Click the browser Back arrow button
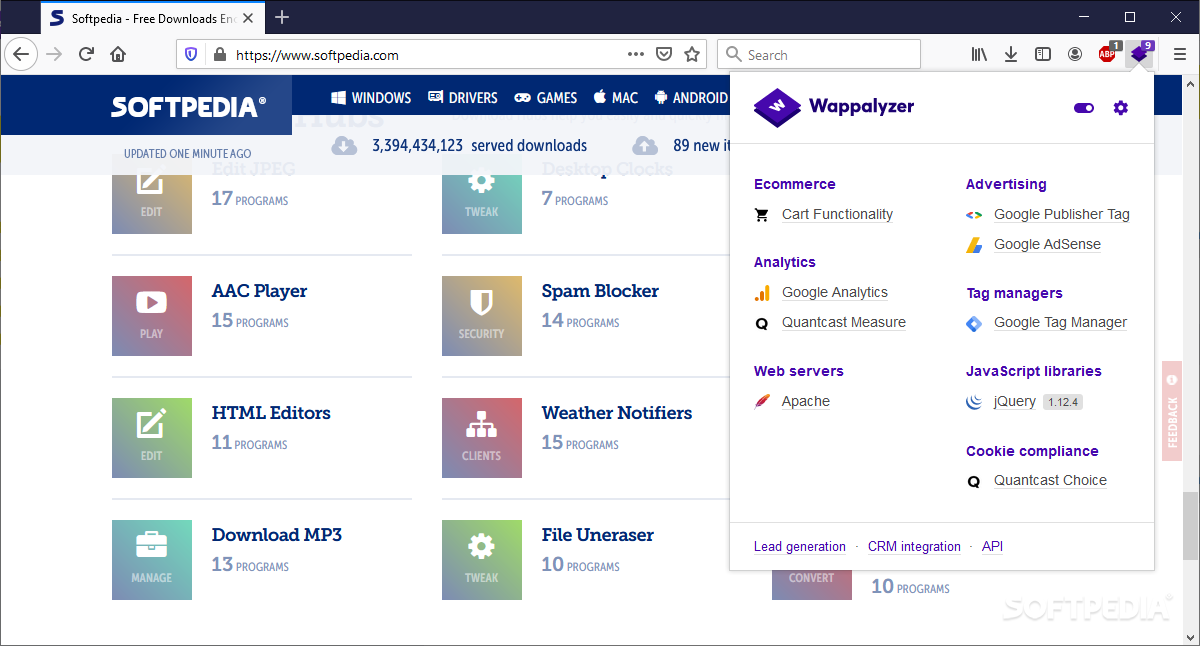Viewport: 1200px width, 646px height. pos(21,54)
